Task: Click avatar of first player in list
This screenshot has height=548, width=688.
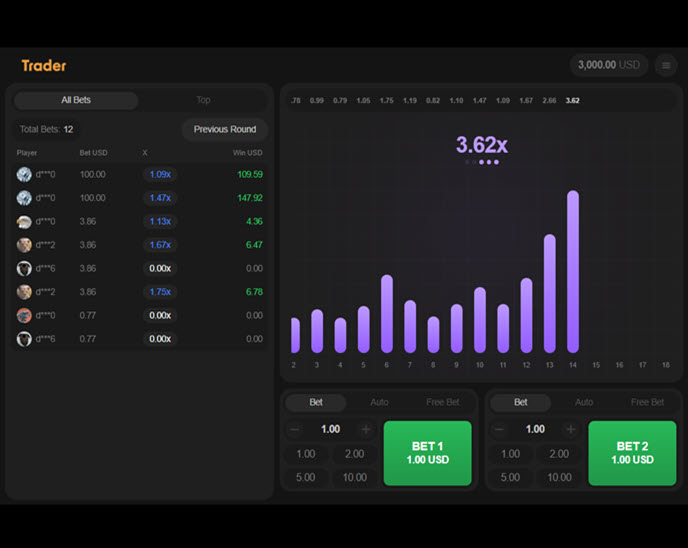Action: (24, 174)
